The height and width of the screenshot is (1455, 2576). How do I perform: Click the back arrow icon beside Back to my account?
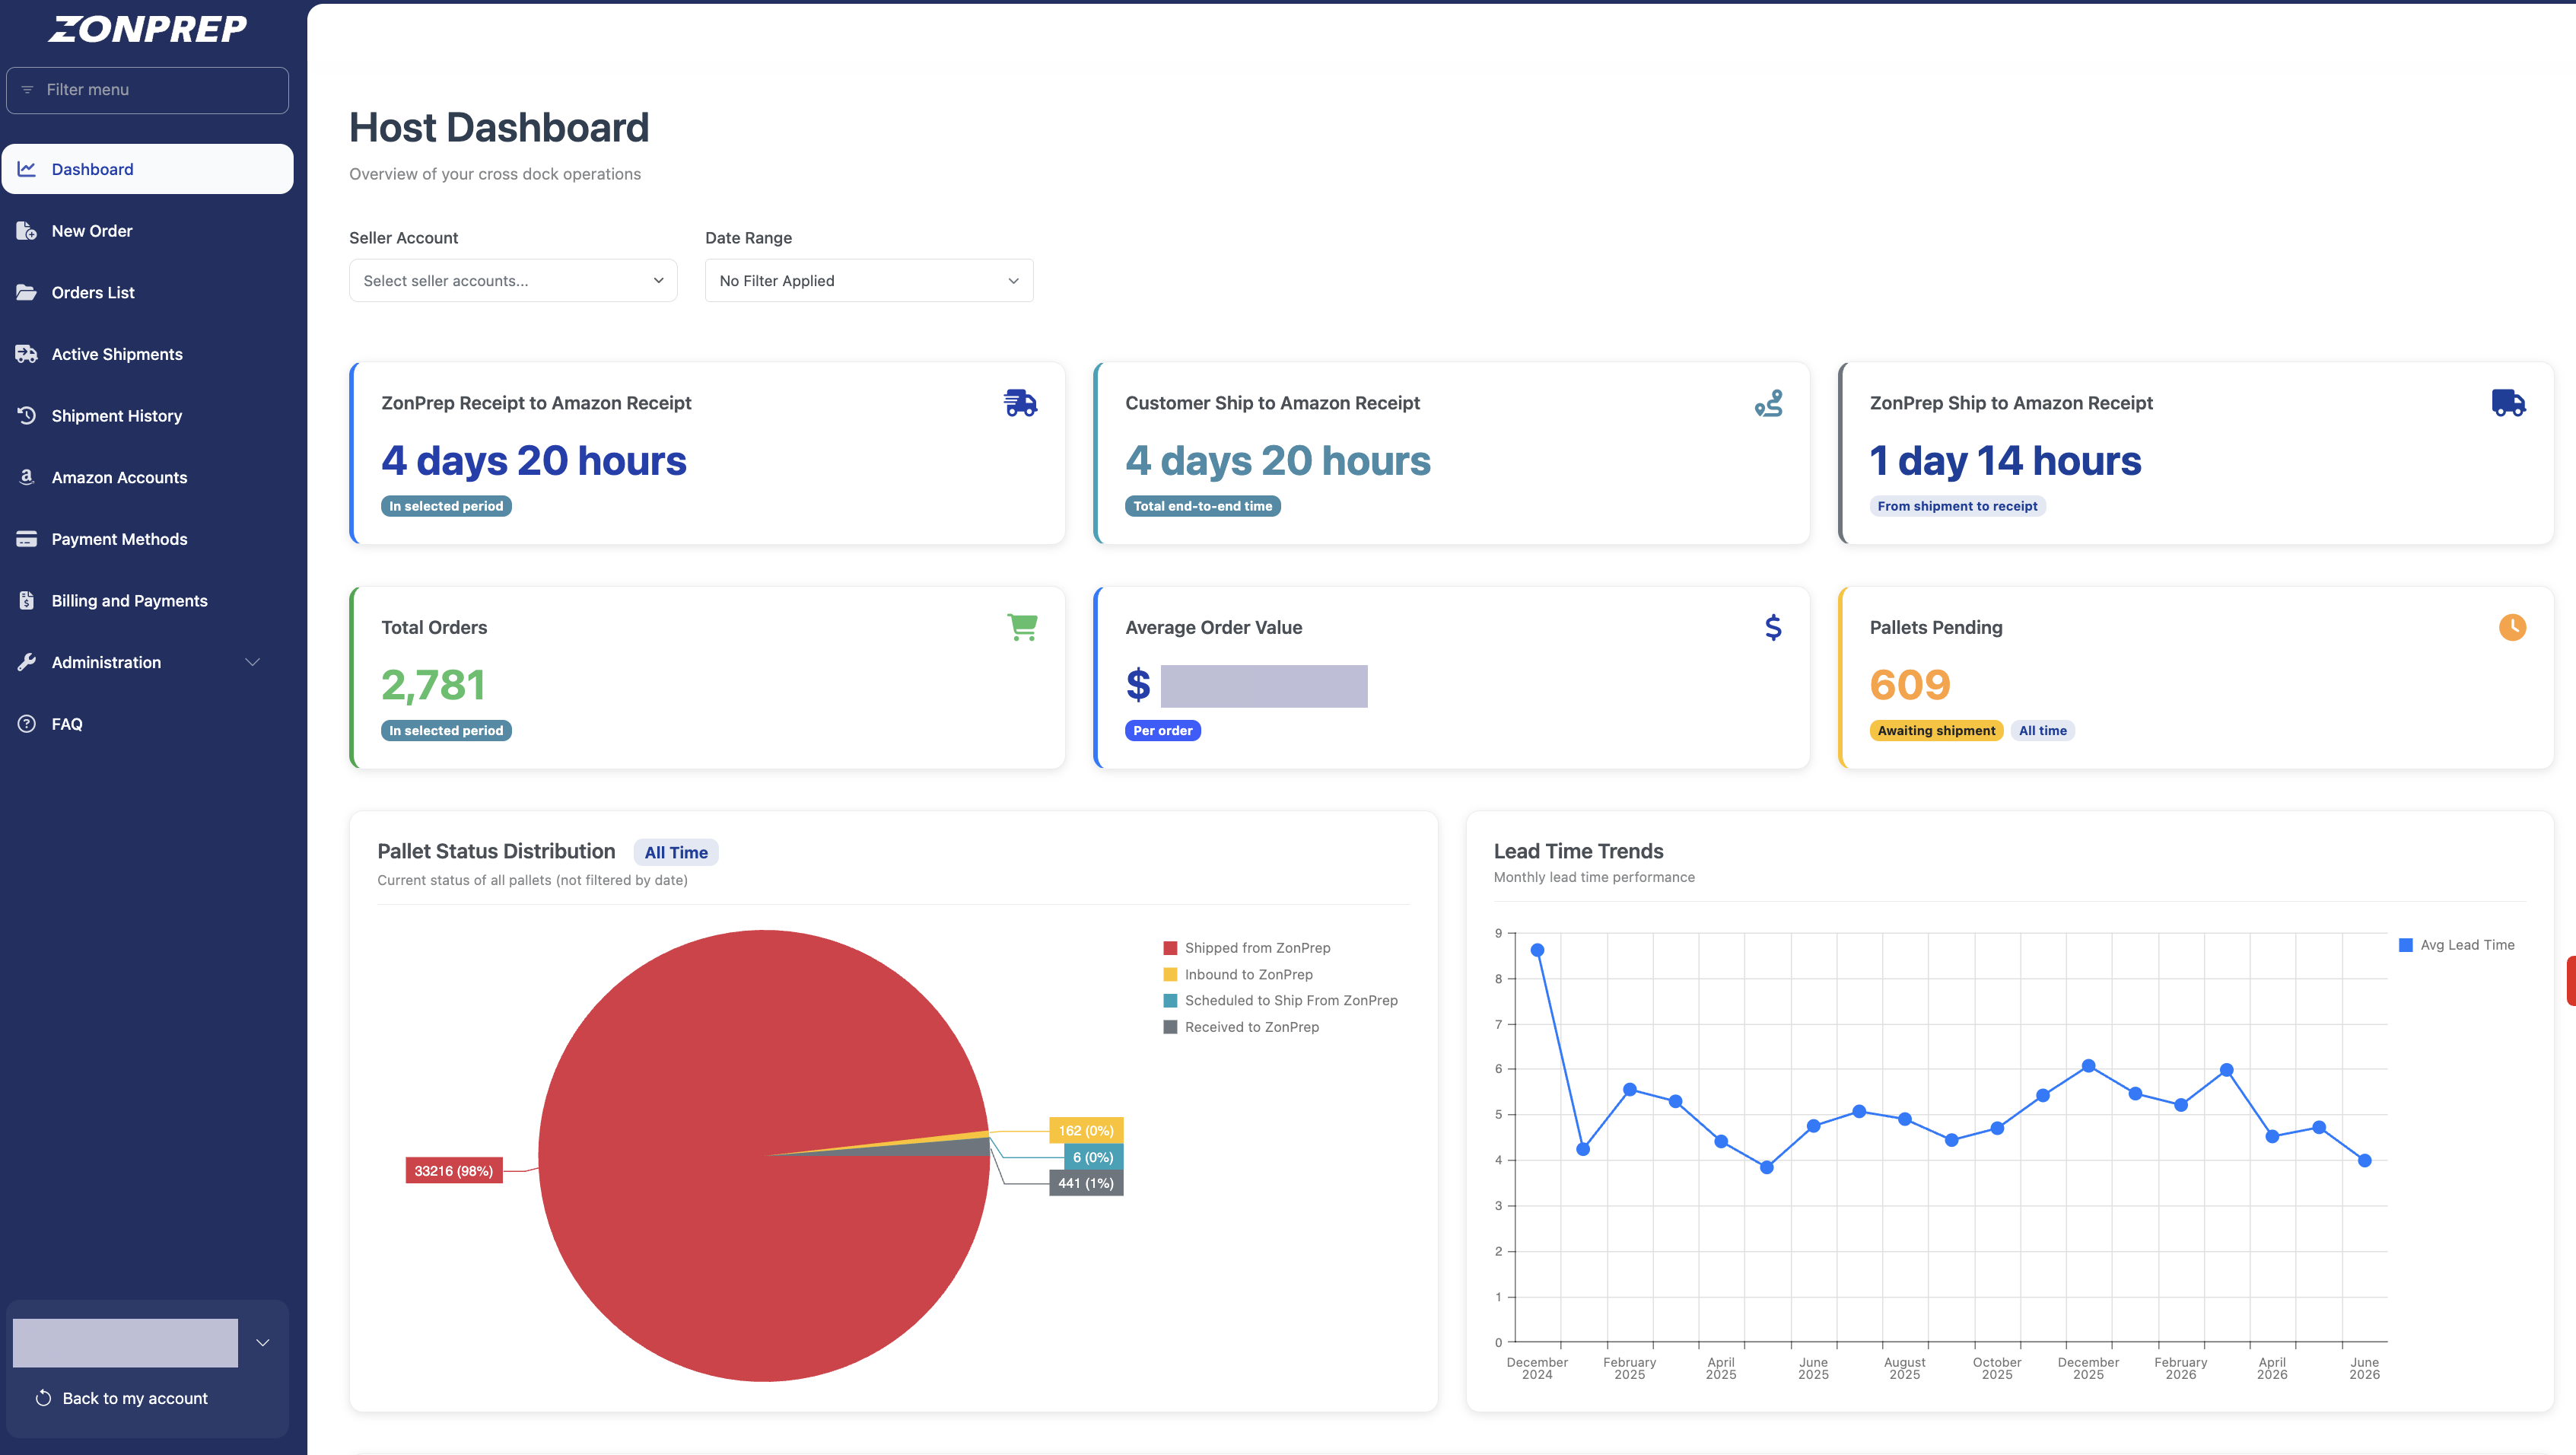[x=43, y=1398]
